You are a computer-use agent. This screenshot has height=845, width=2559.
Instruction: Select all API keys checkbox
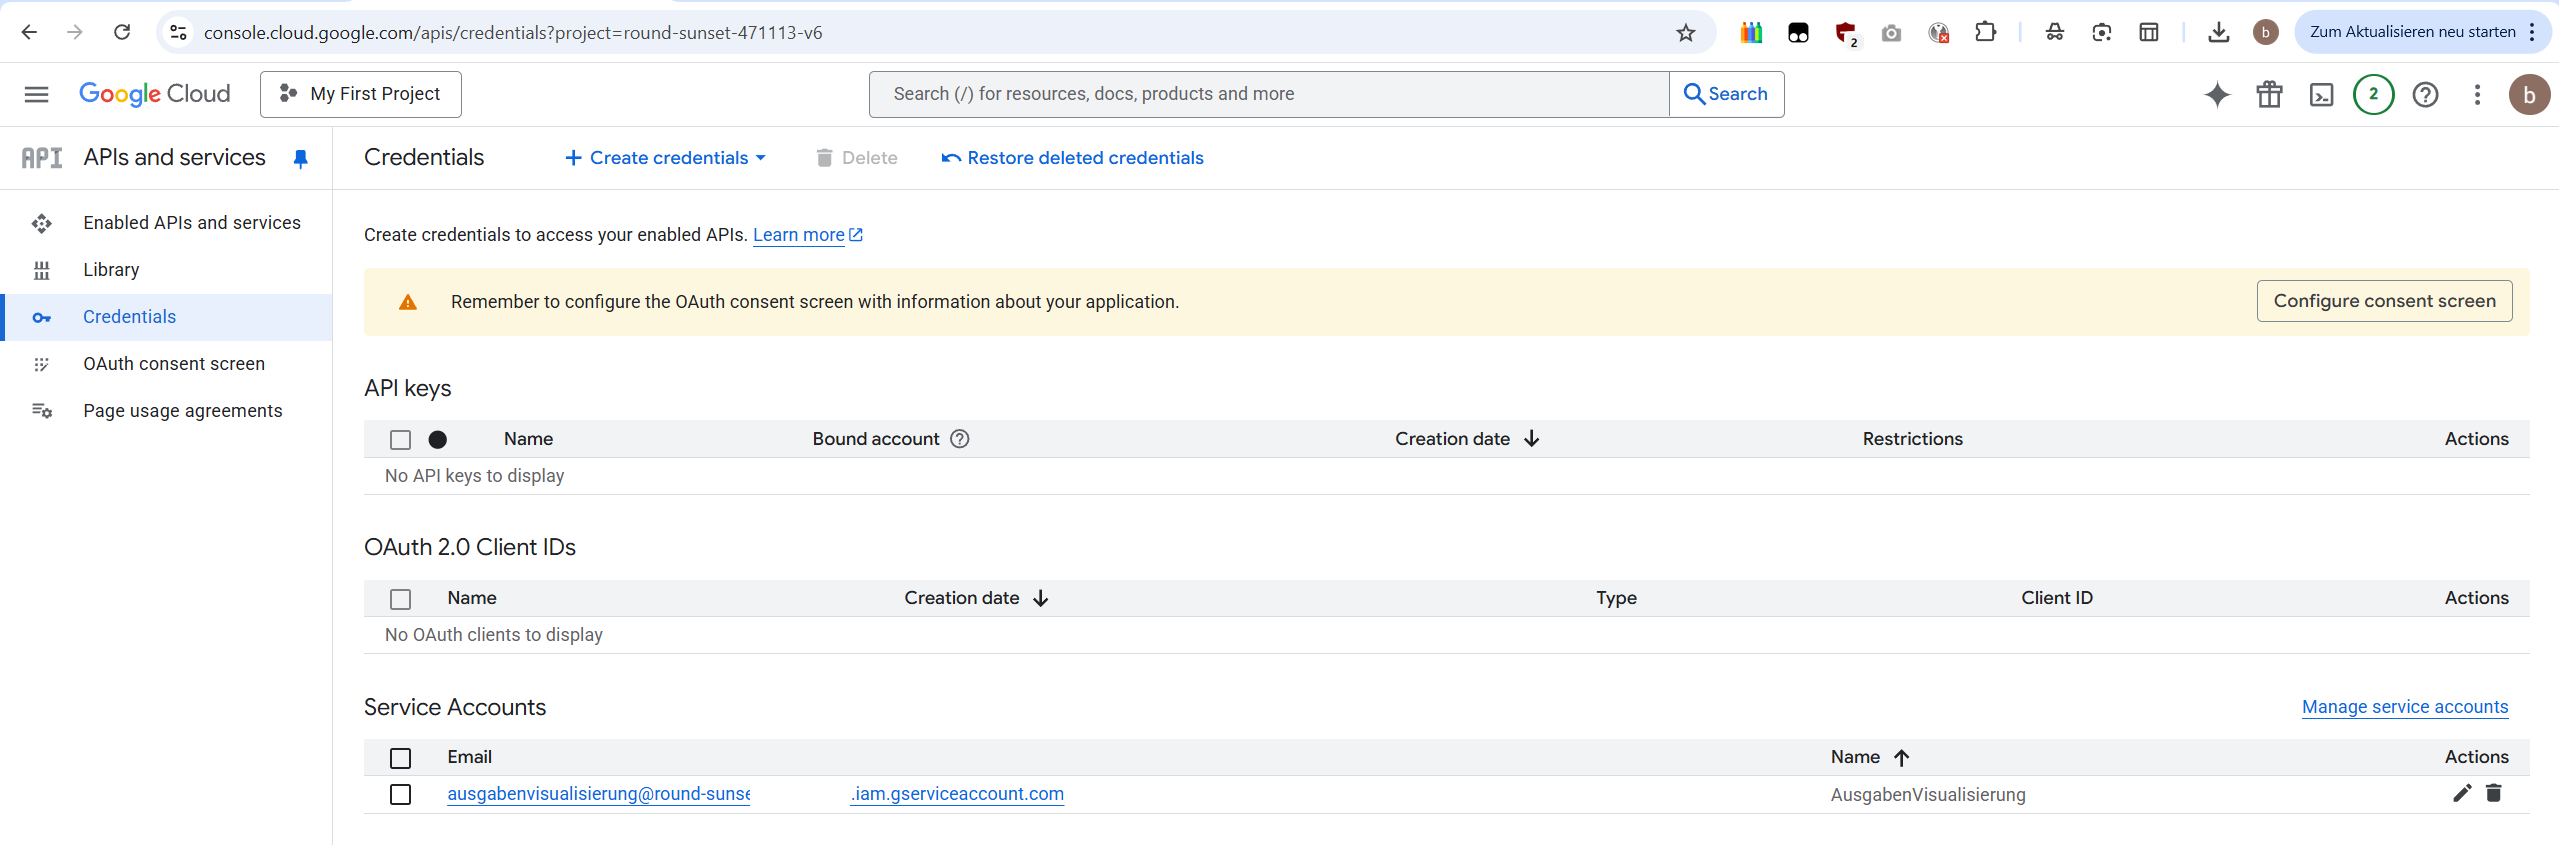click(x=400, y=439)
